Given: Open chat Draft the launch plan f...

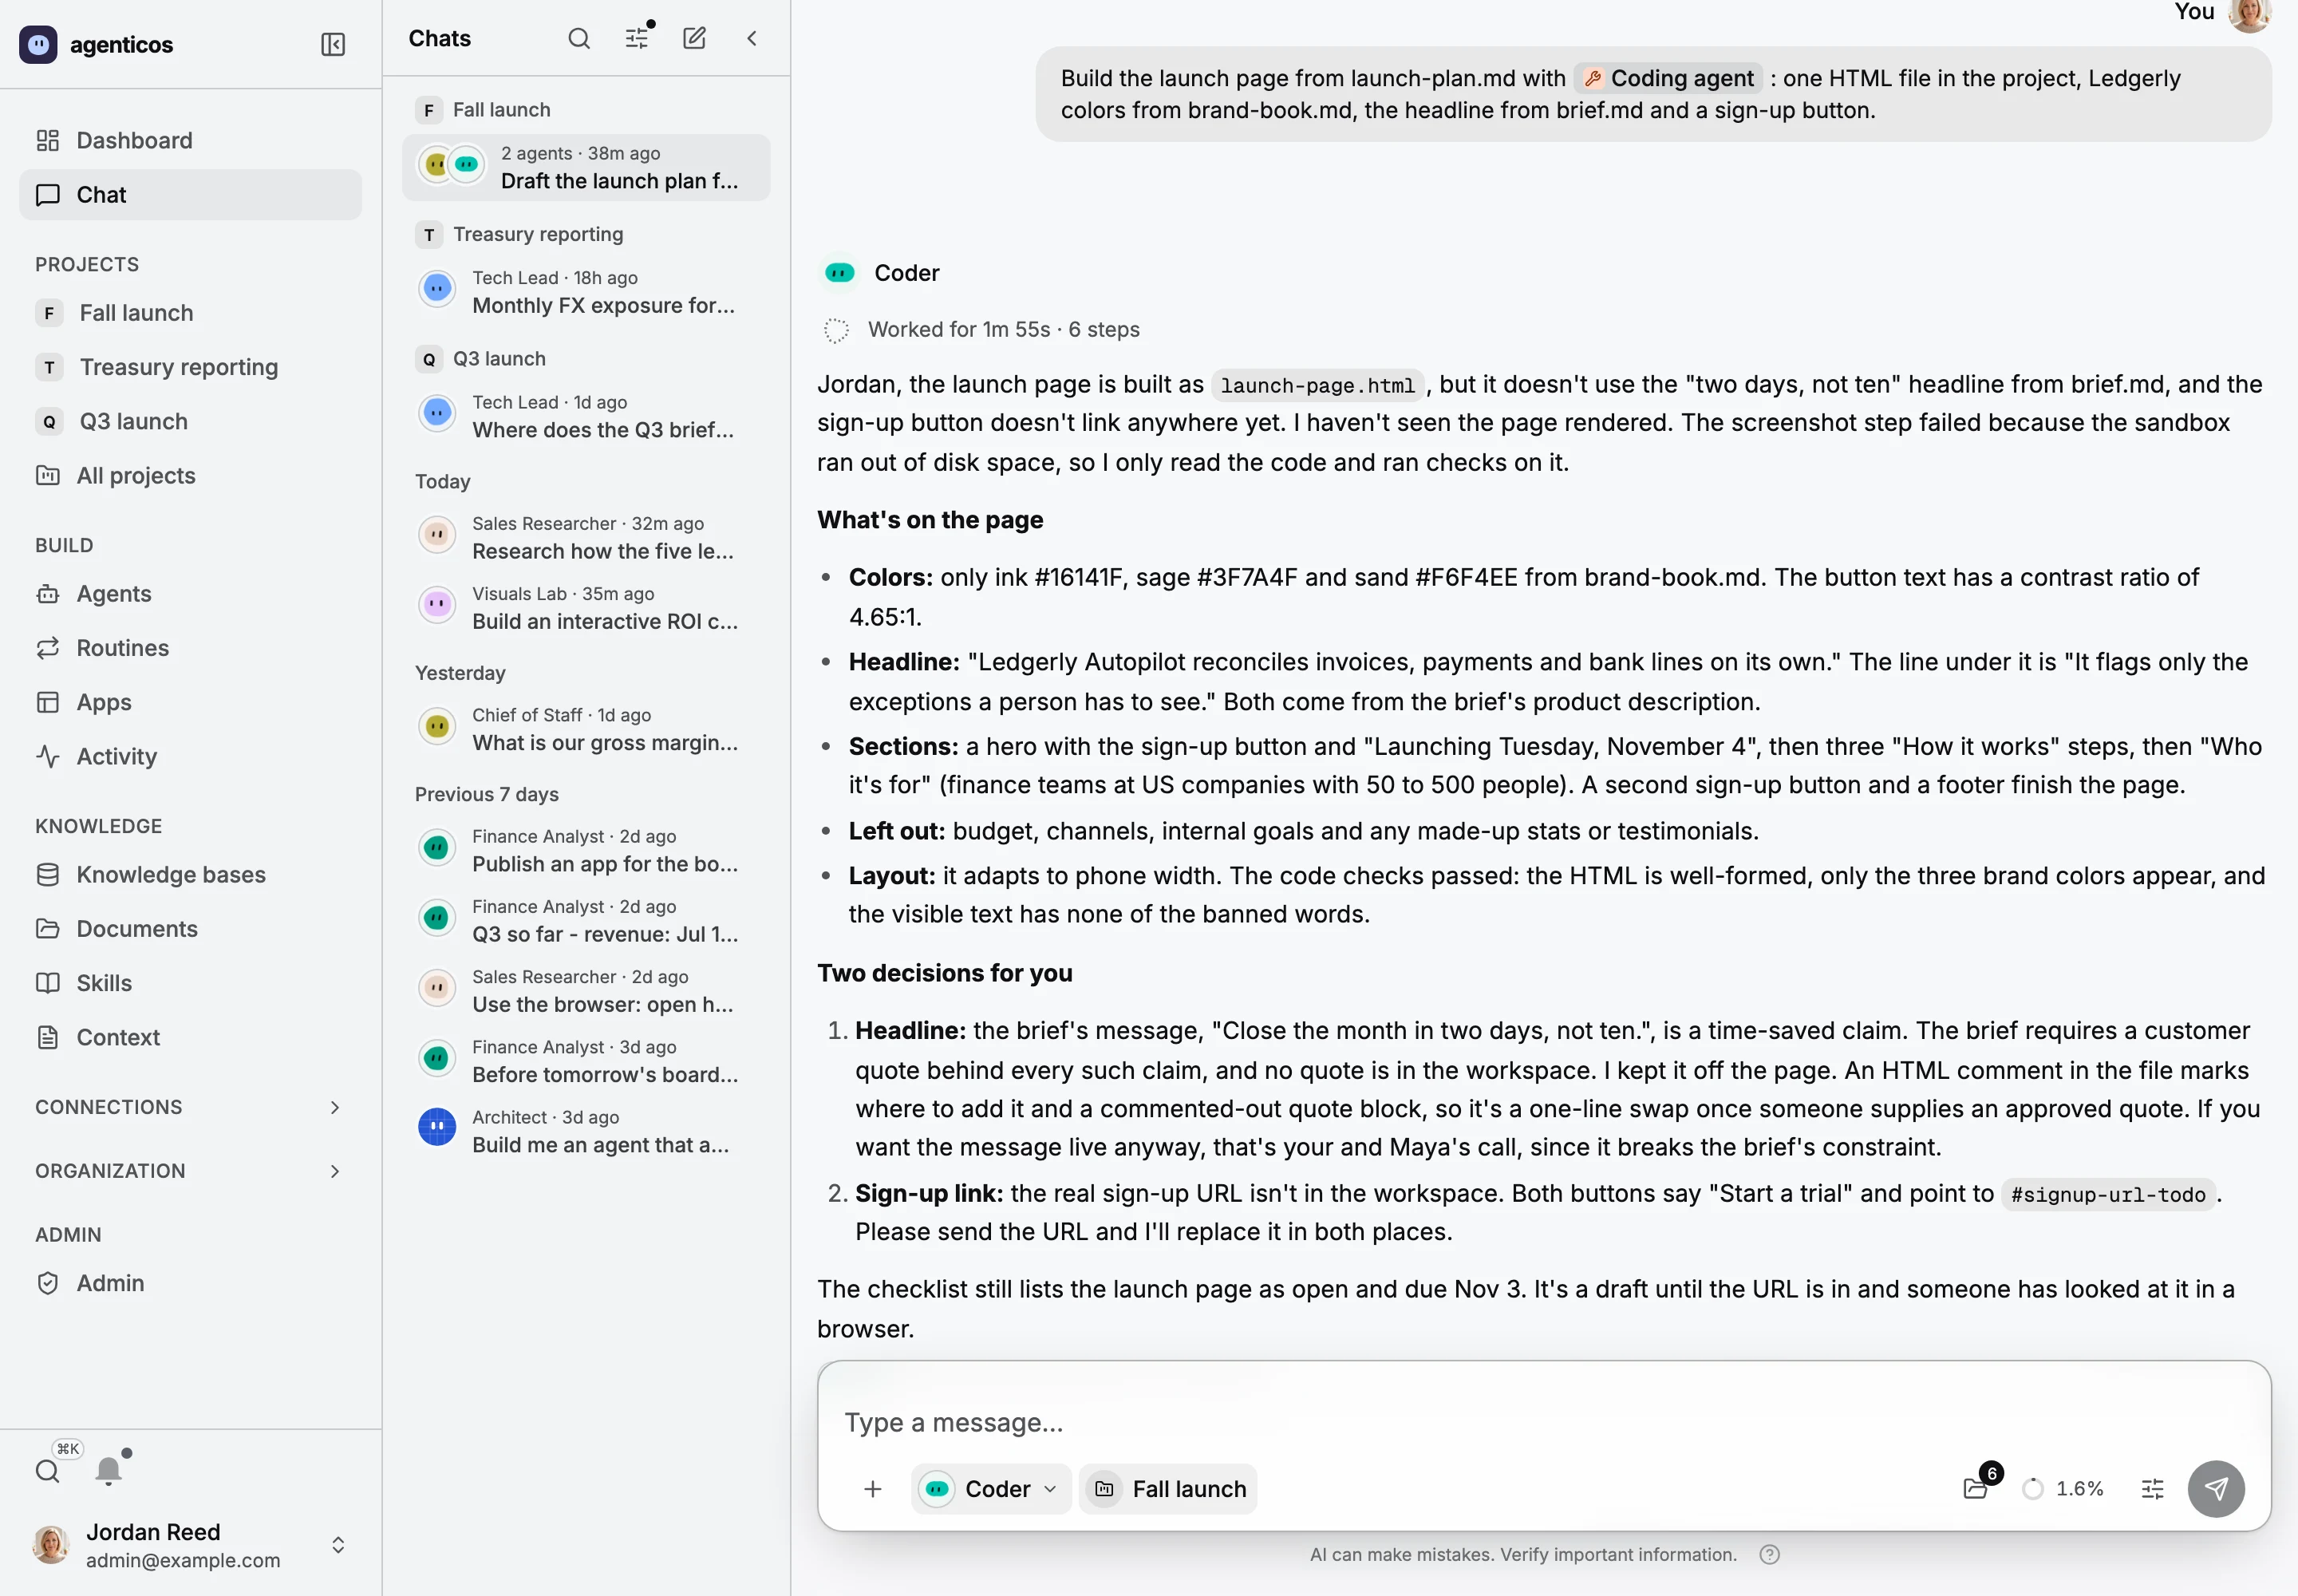Looking at the screenshot, I should (586, 168).
